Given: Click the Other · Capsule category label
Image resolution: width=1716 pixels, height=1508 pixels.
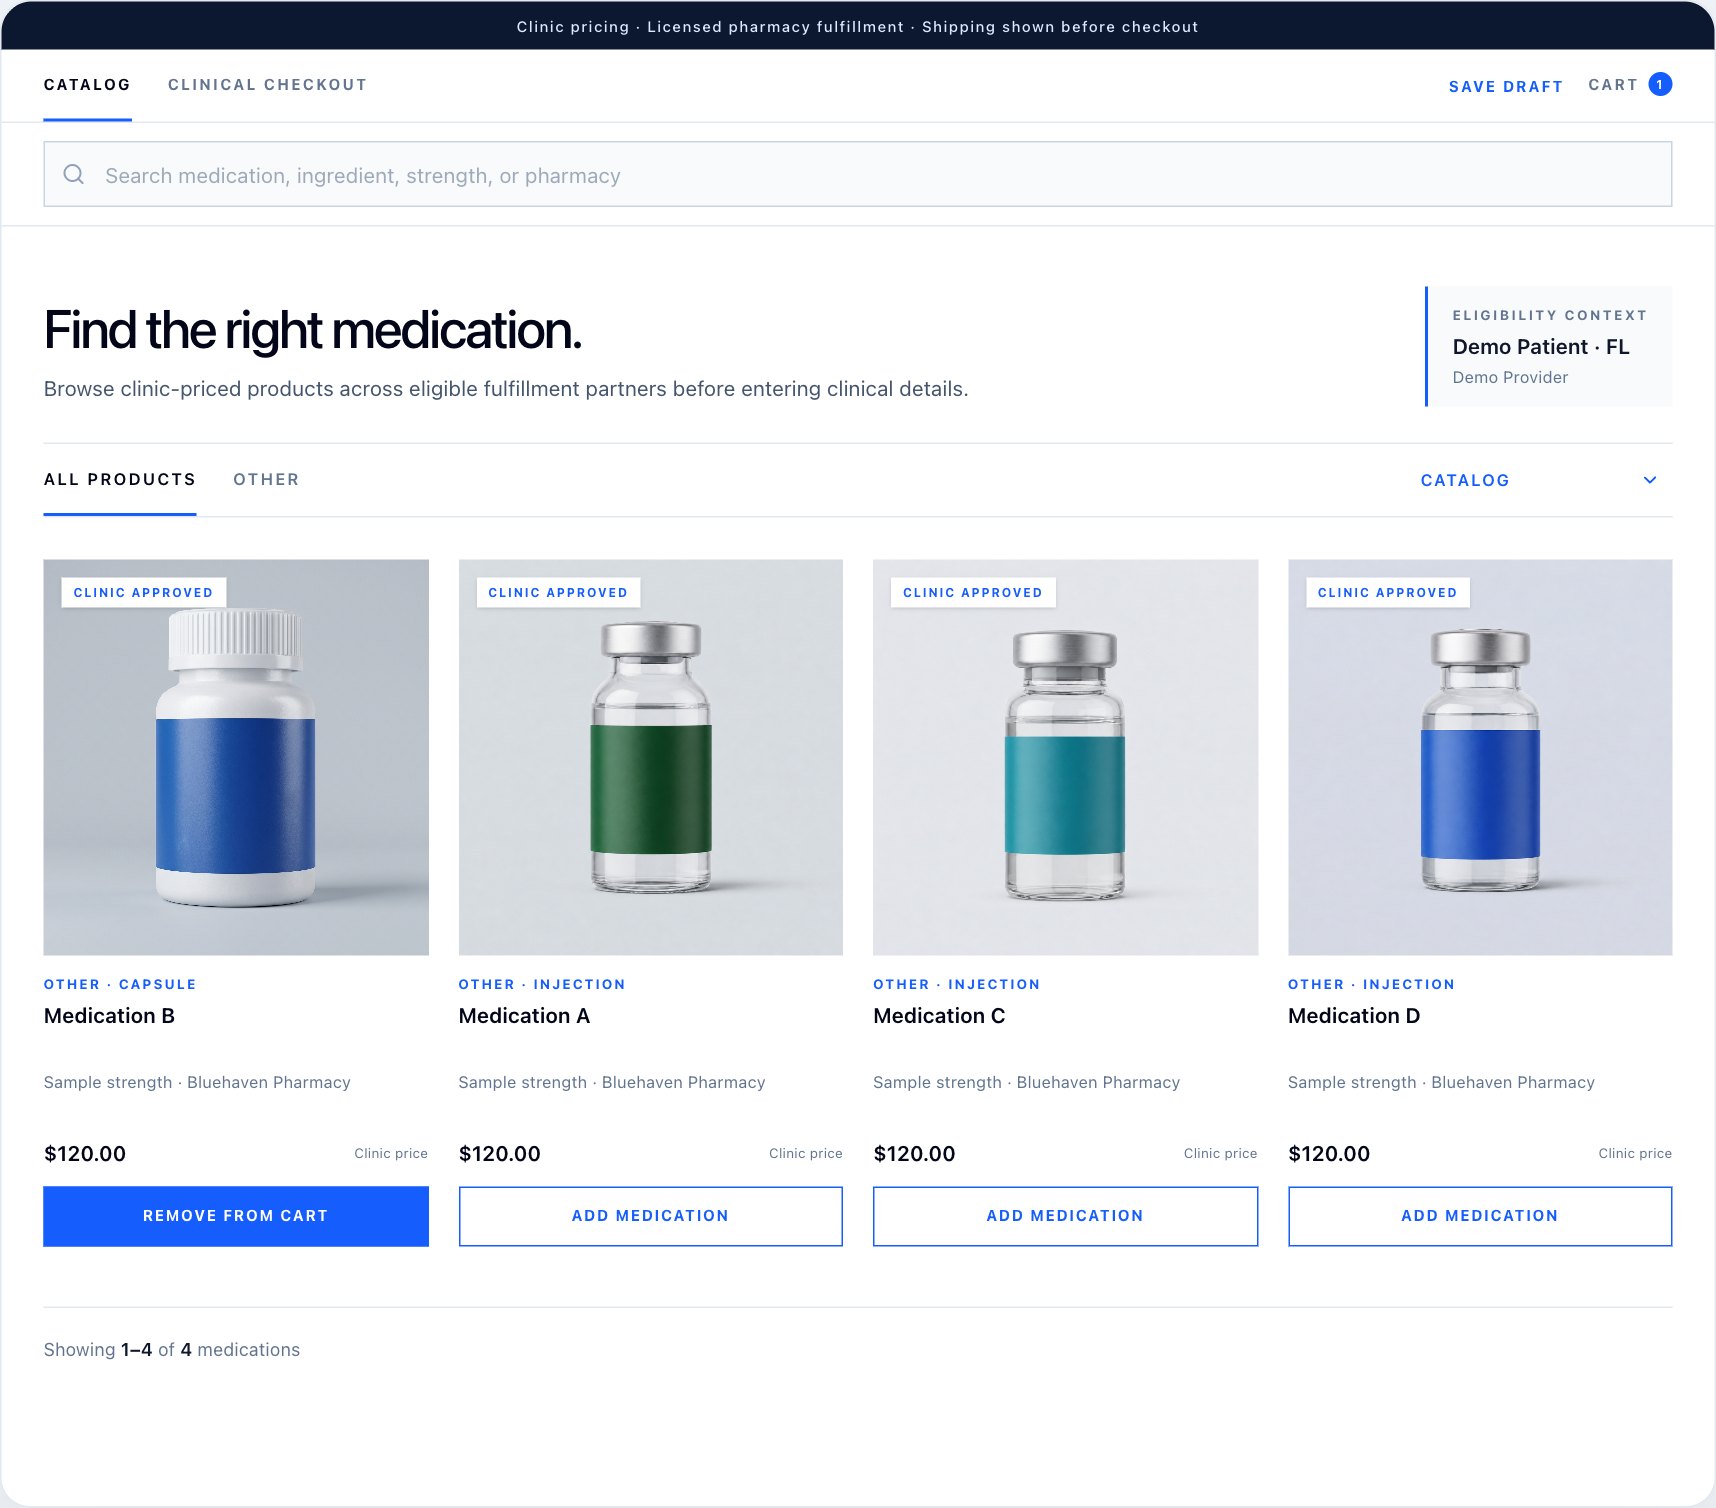Looking at the screenshot, I should pyautogui.click(x=120, y=985).
